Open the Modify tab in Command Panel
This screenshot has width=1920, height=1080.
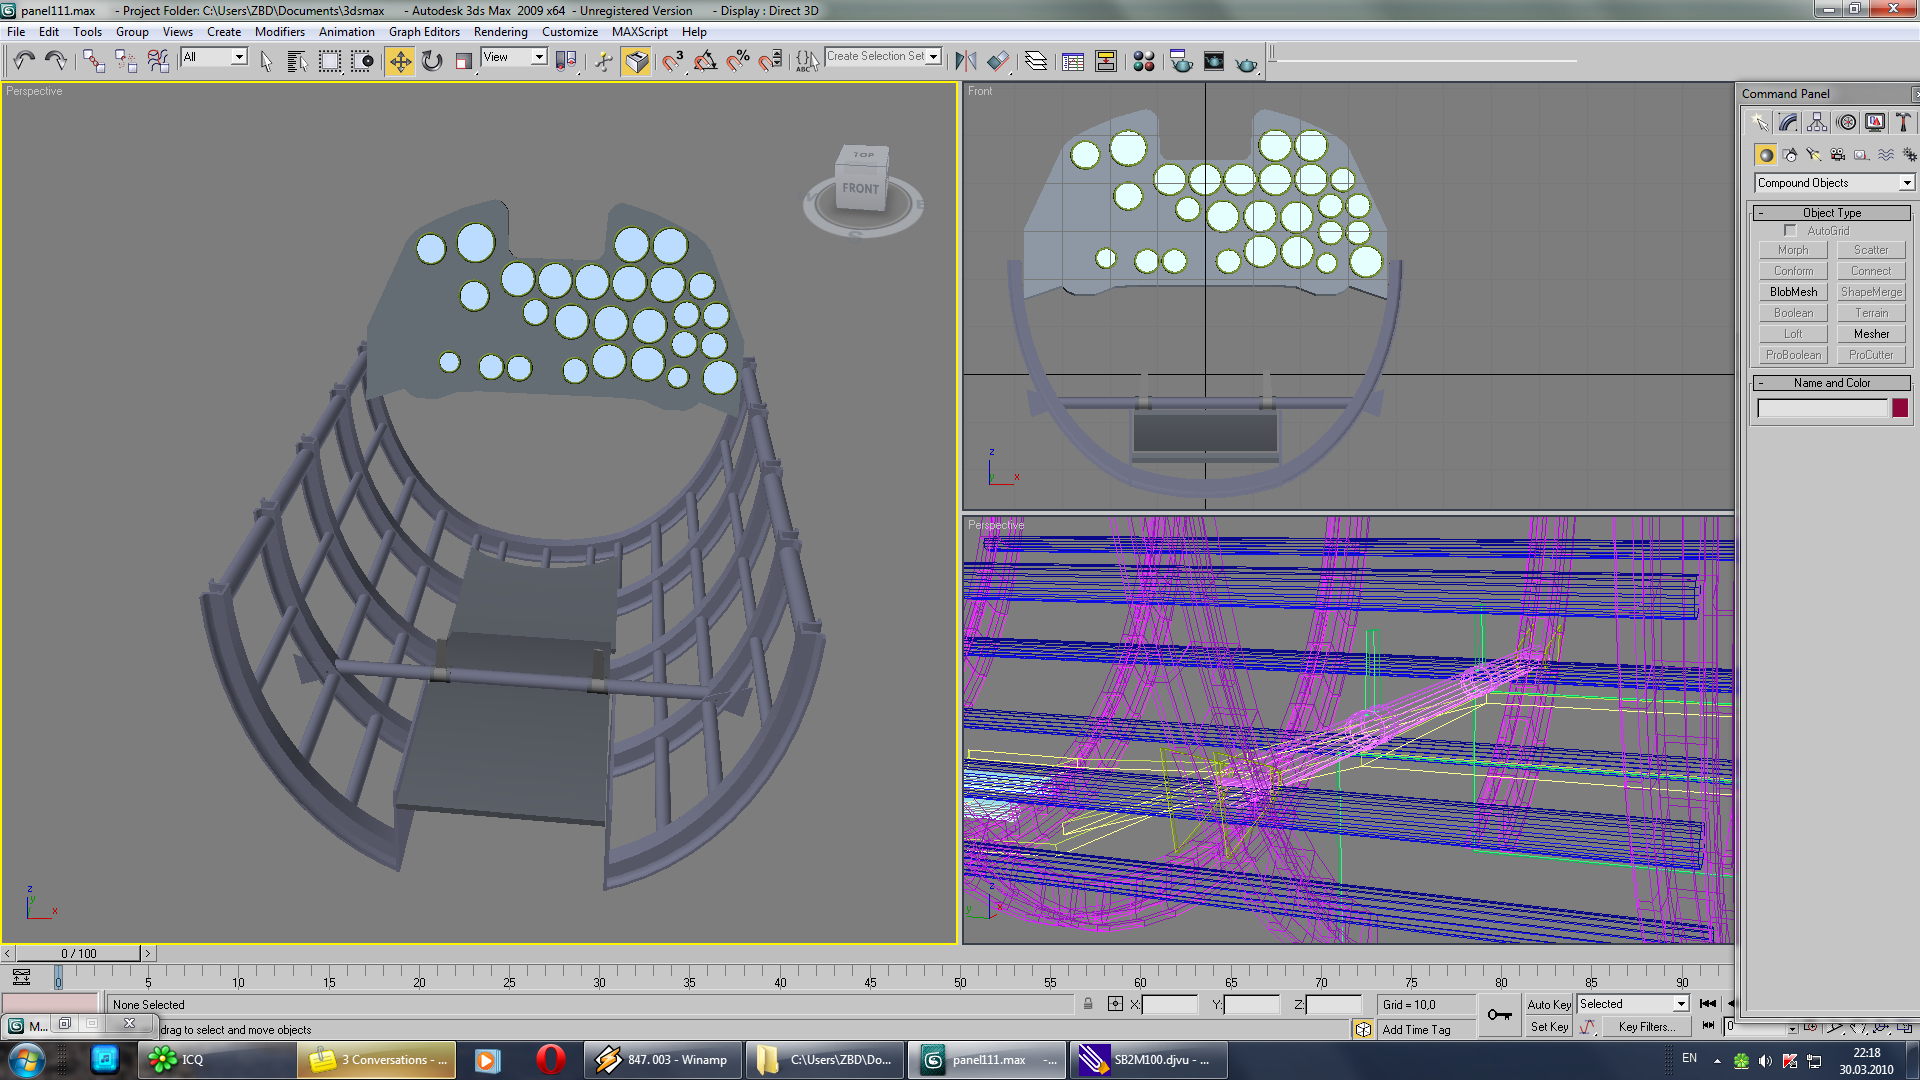point(1788,123)
